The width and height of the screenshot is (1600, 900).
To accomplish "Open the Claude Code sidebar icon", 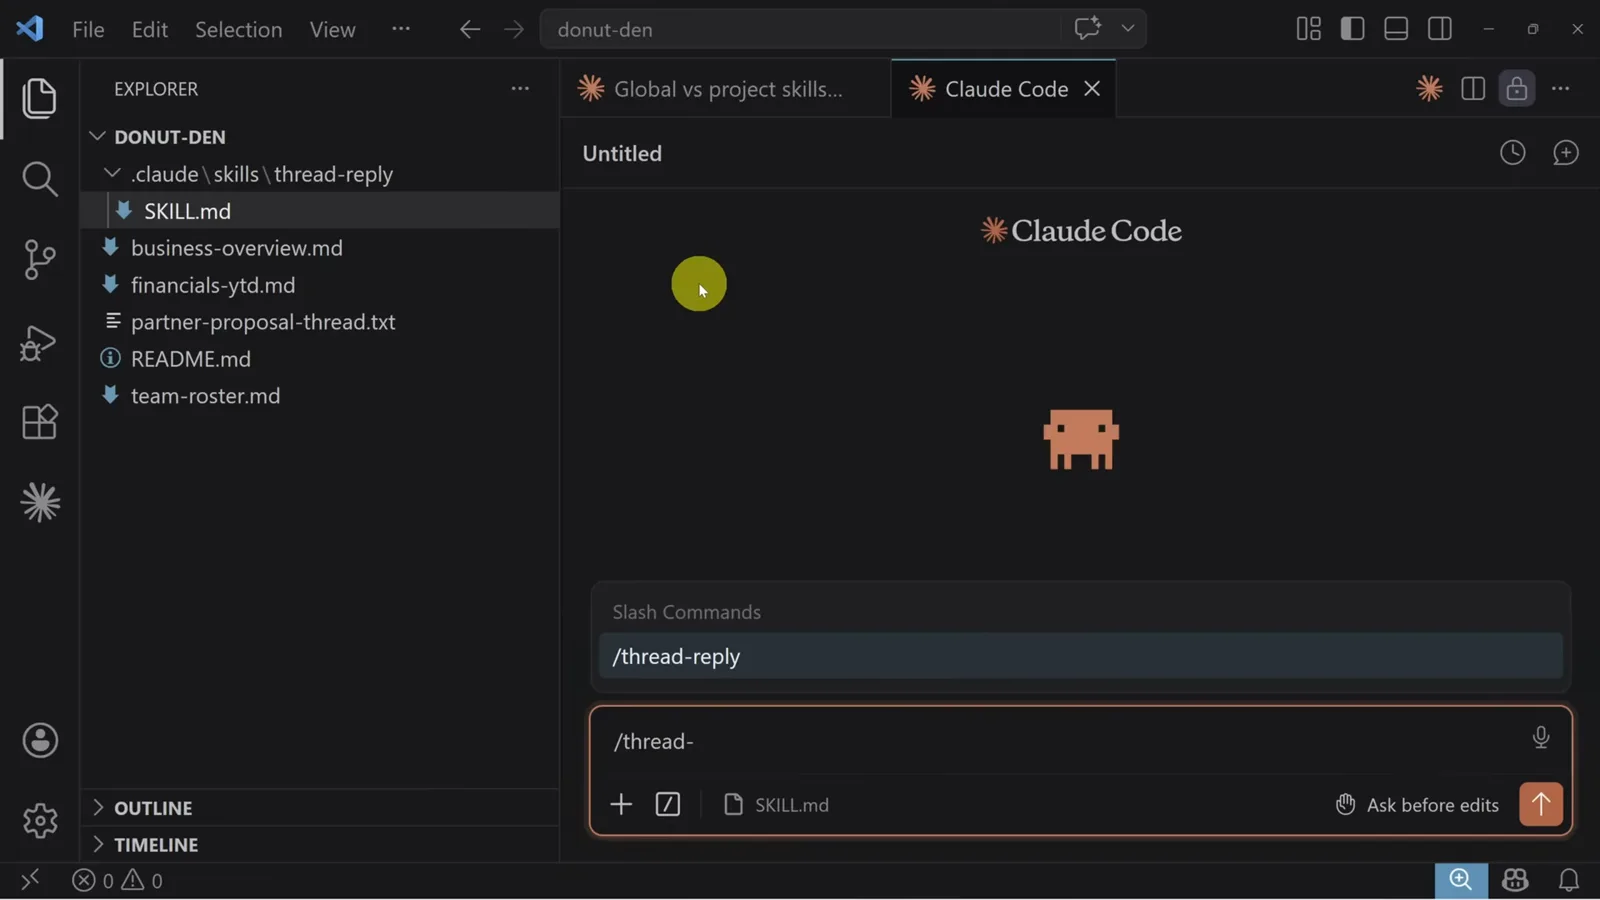I will coord(39,502).
